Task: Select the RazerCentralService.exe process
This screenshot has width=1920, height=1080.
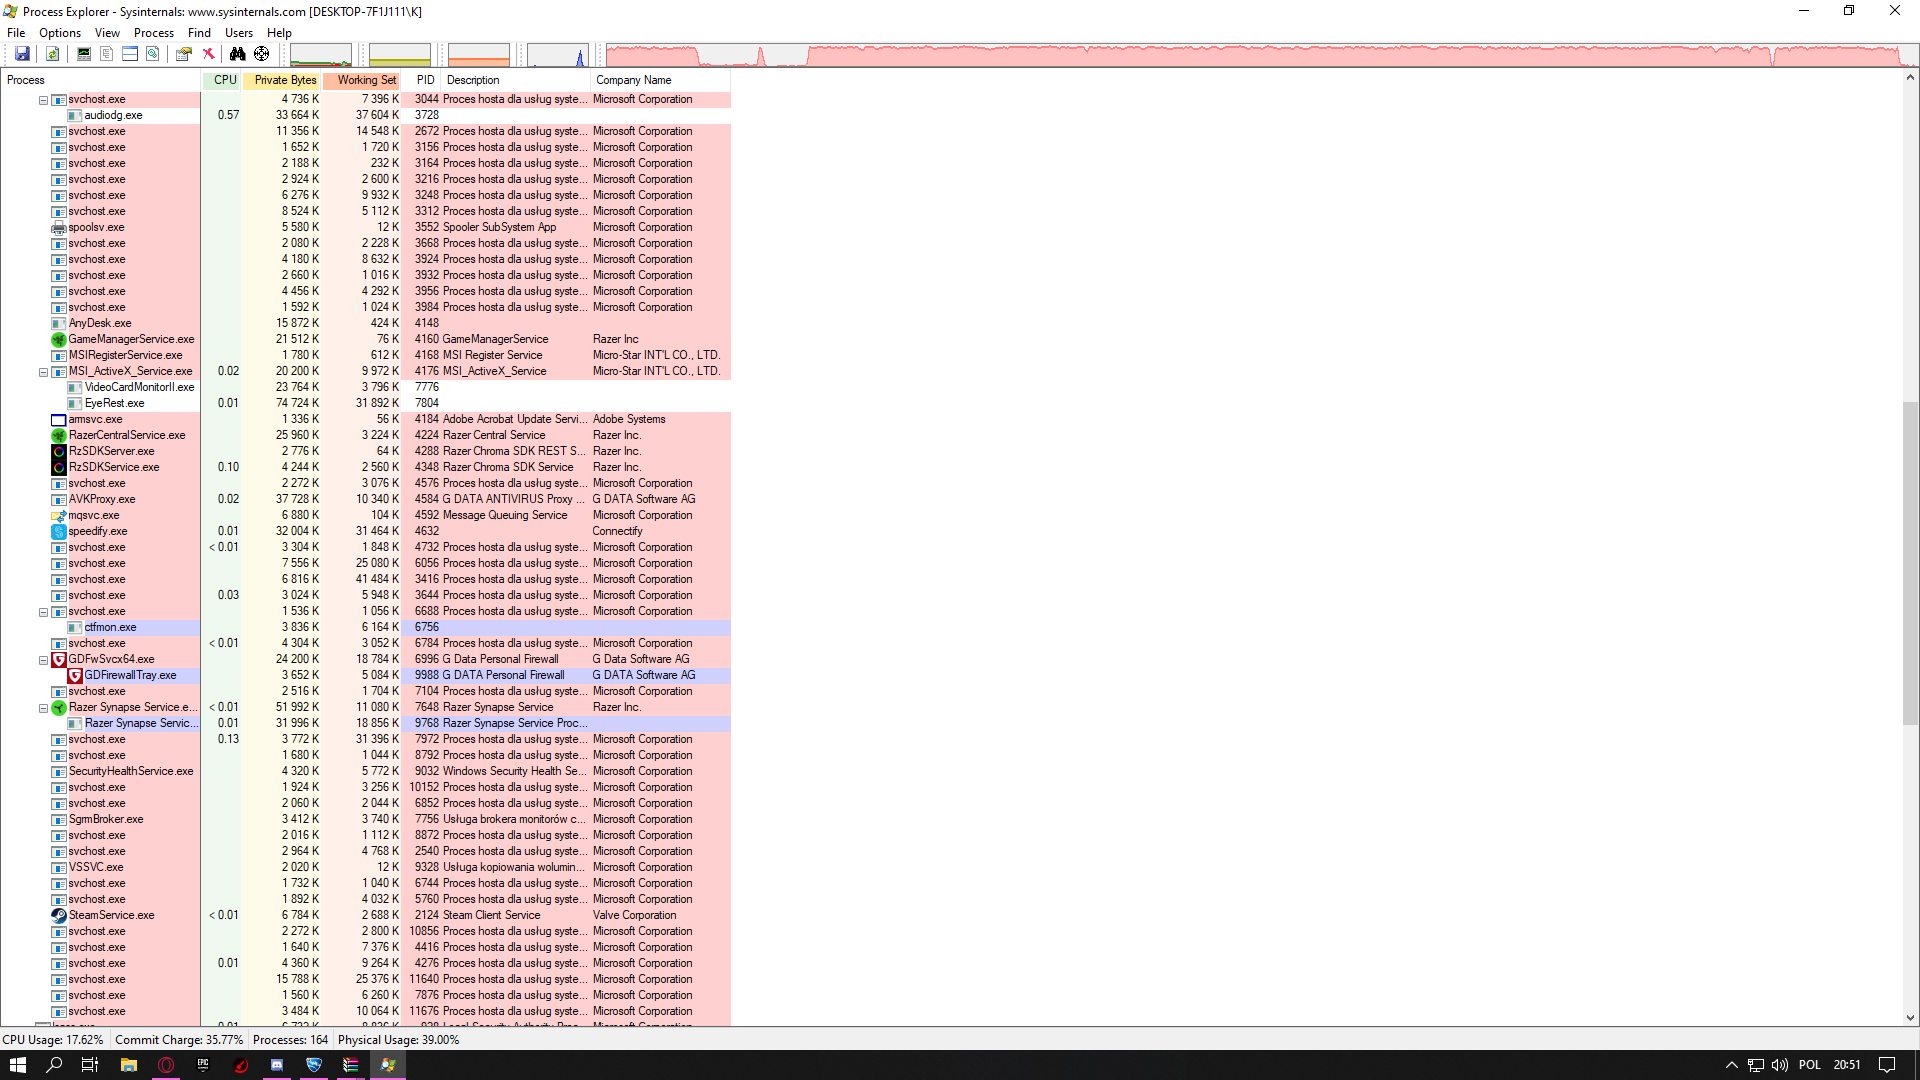Action: coord(127,435)
